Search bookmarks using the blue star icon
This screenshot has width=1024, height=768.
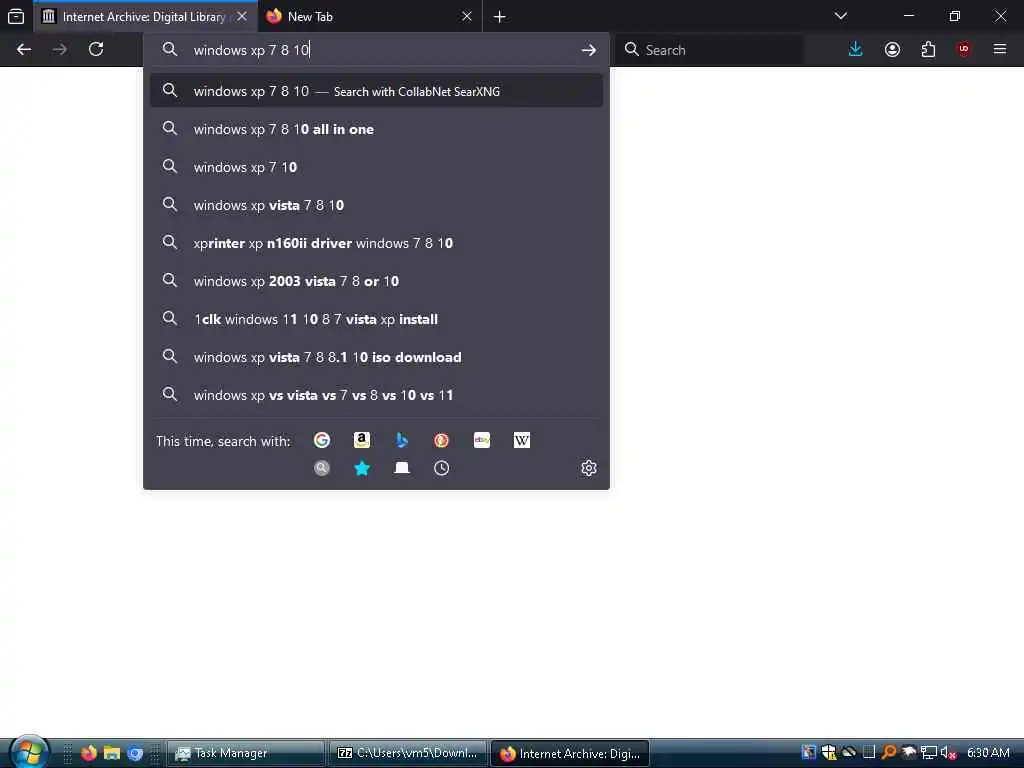(362, 468)
